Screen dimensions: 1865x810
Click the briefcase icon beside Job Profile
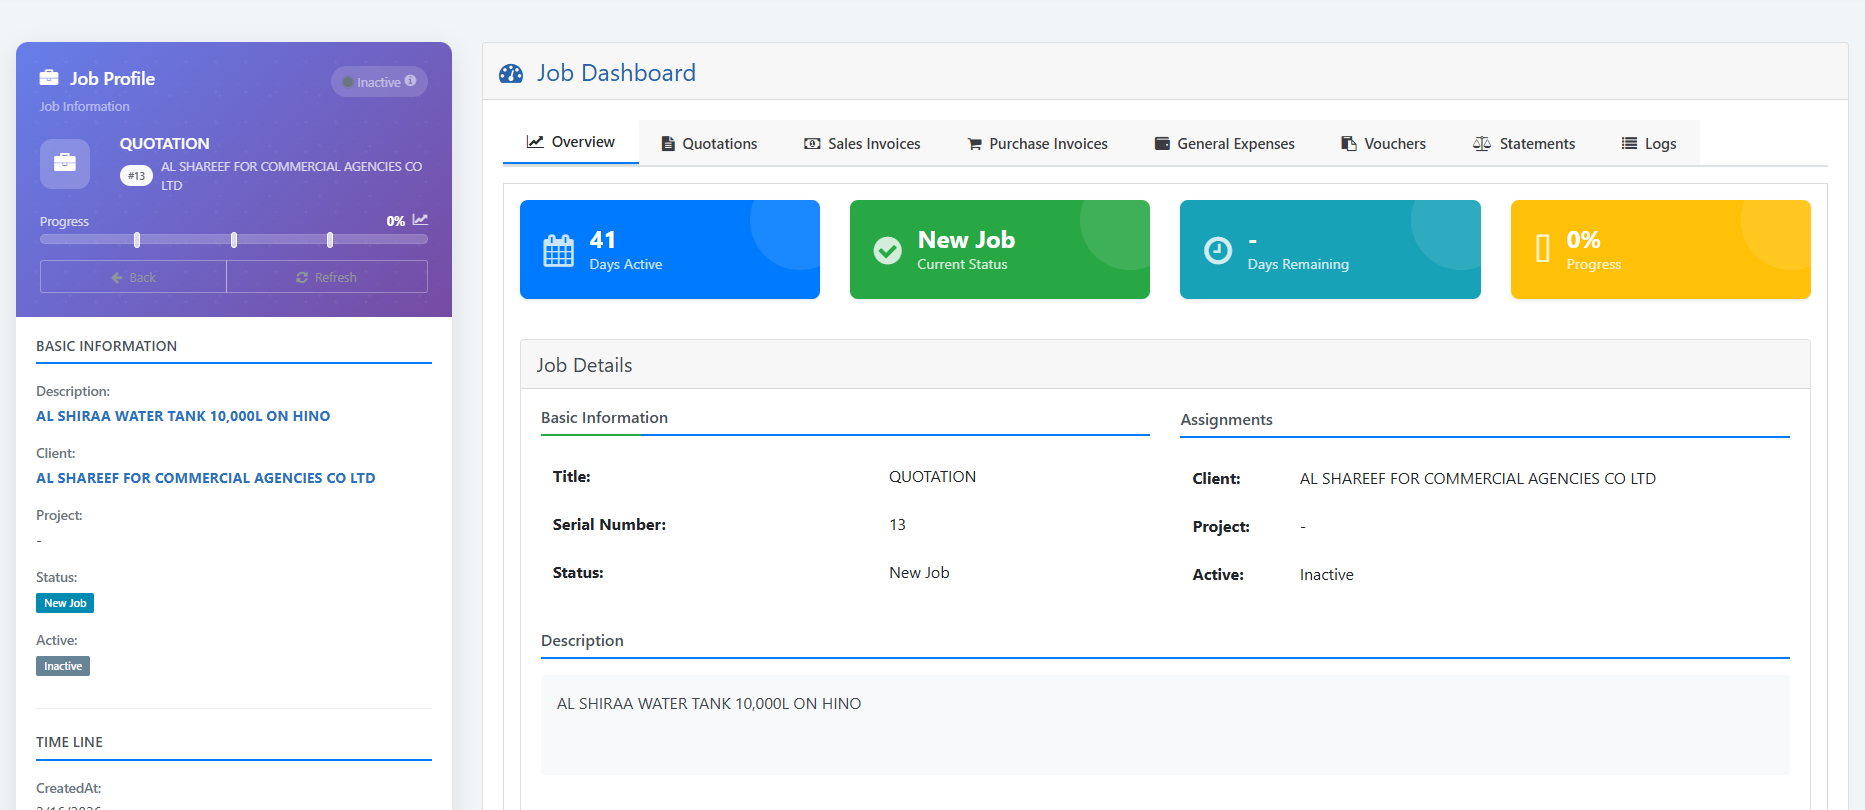(x=49, y=78)
